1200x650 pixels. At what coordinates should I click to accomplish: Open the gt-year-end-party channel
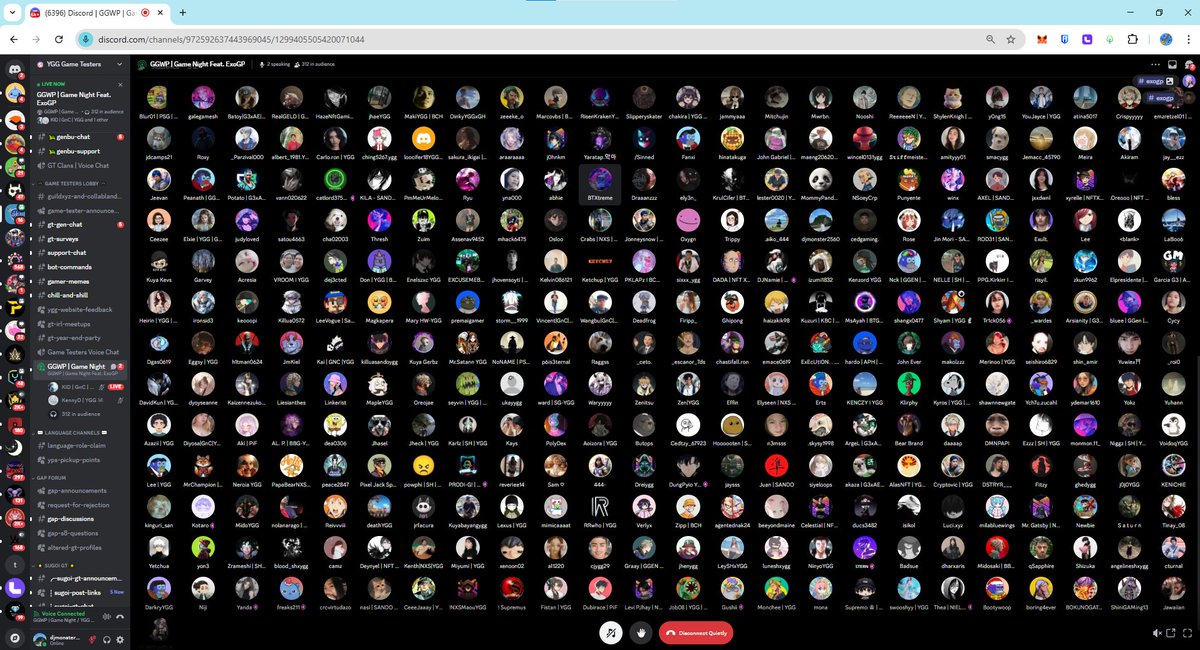82,338
